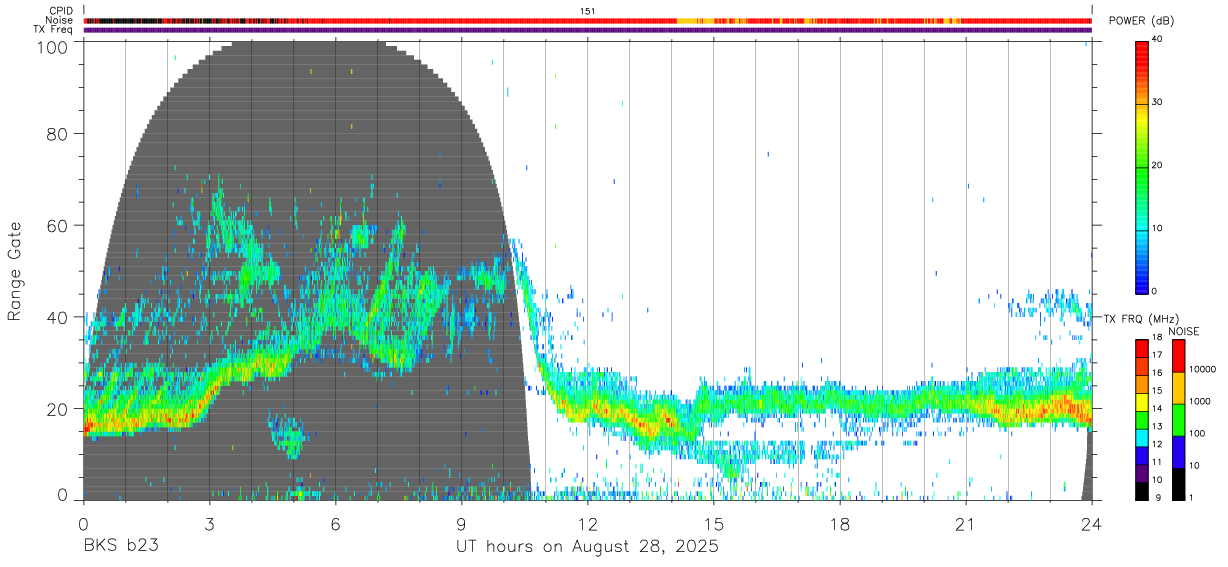Click the 100 label on noise scale

[x=1198, y=434]
